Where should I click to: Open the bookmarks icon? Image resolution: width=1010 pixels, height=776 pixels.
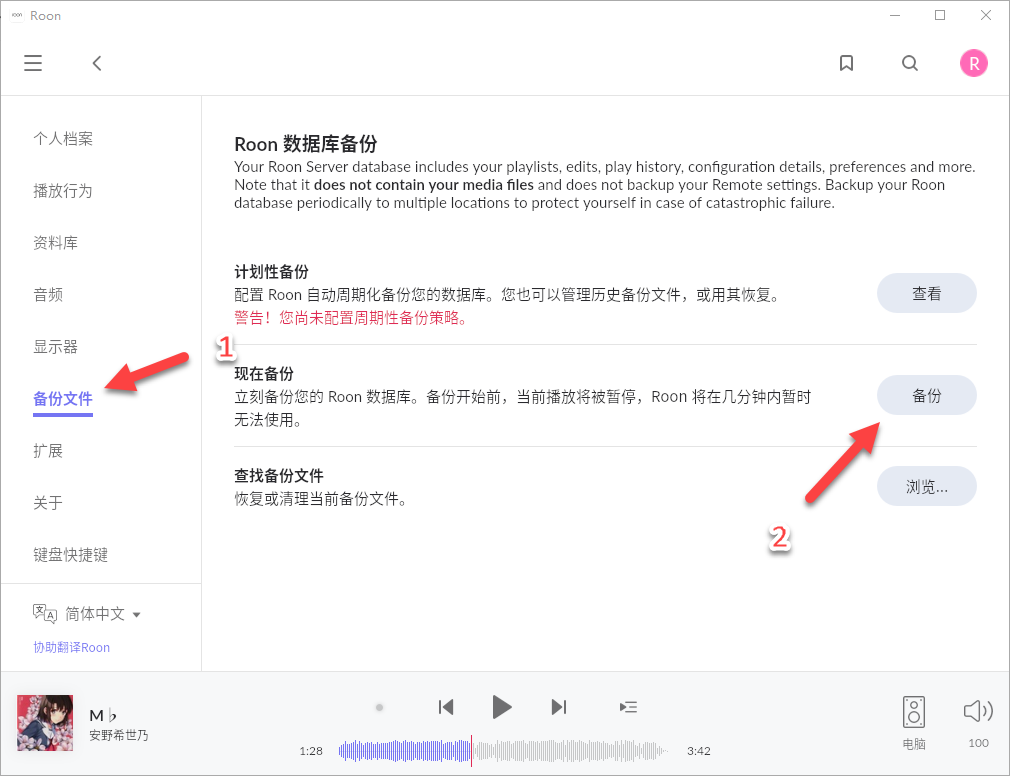846,63
